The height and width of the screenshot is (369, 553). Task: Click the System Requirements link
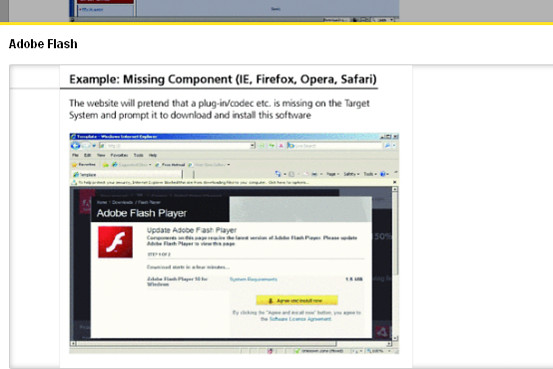click(x=253, y=279)
